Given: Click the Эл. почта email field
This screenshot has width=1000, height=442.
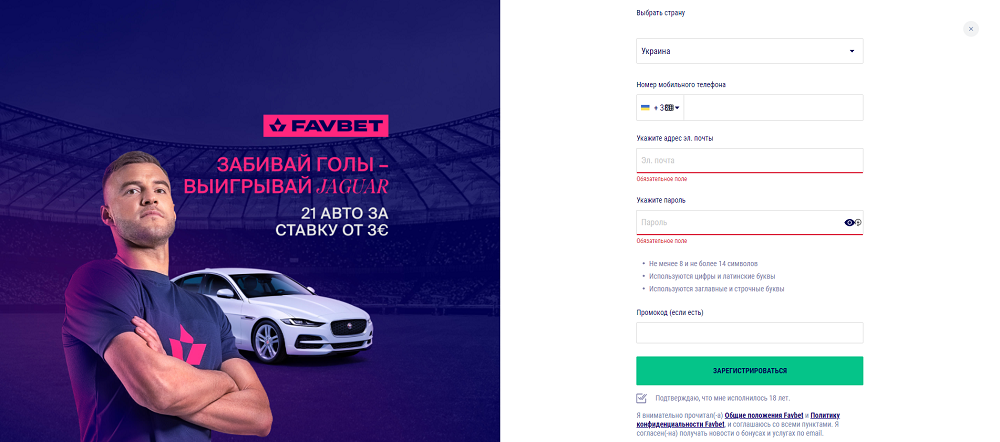Looking at the screenshot, I should click(749, 160).
